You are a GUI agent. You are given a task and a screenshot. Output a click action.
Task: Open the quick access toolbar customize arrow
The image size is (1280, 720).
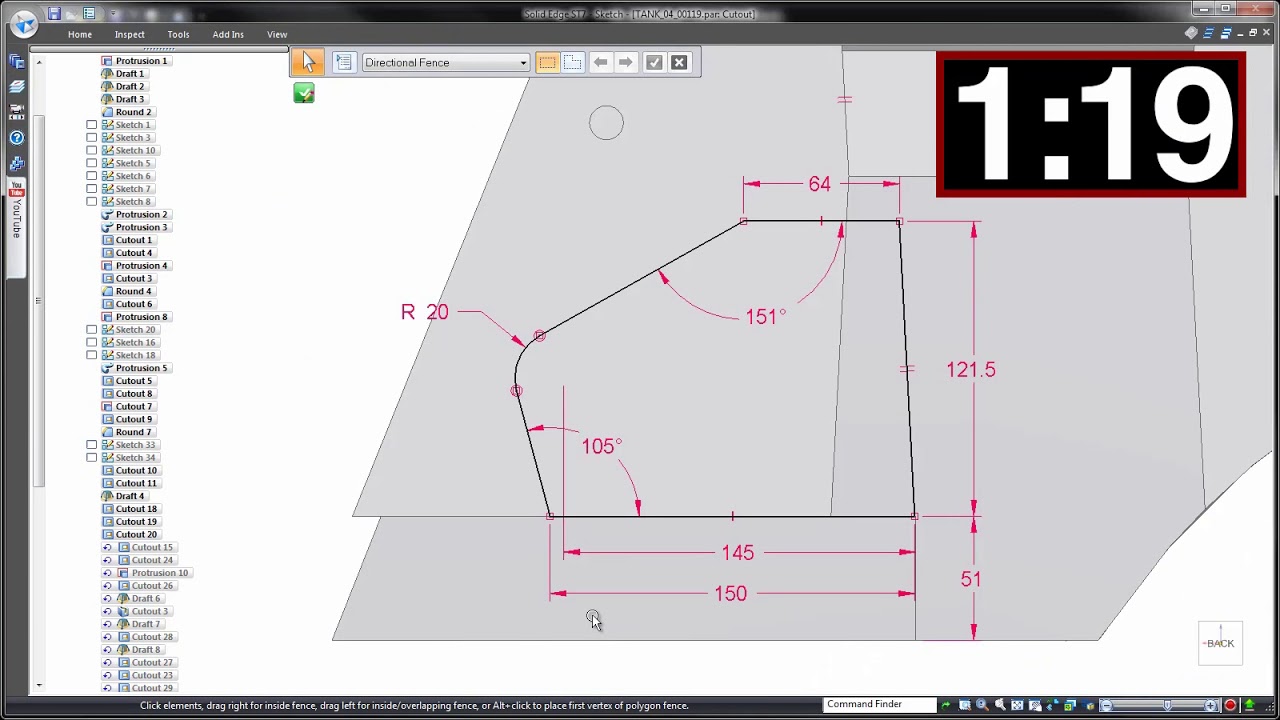115,14
